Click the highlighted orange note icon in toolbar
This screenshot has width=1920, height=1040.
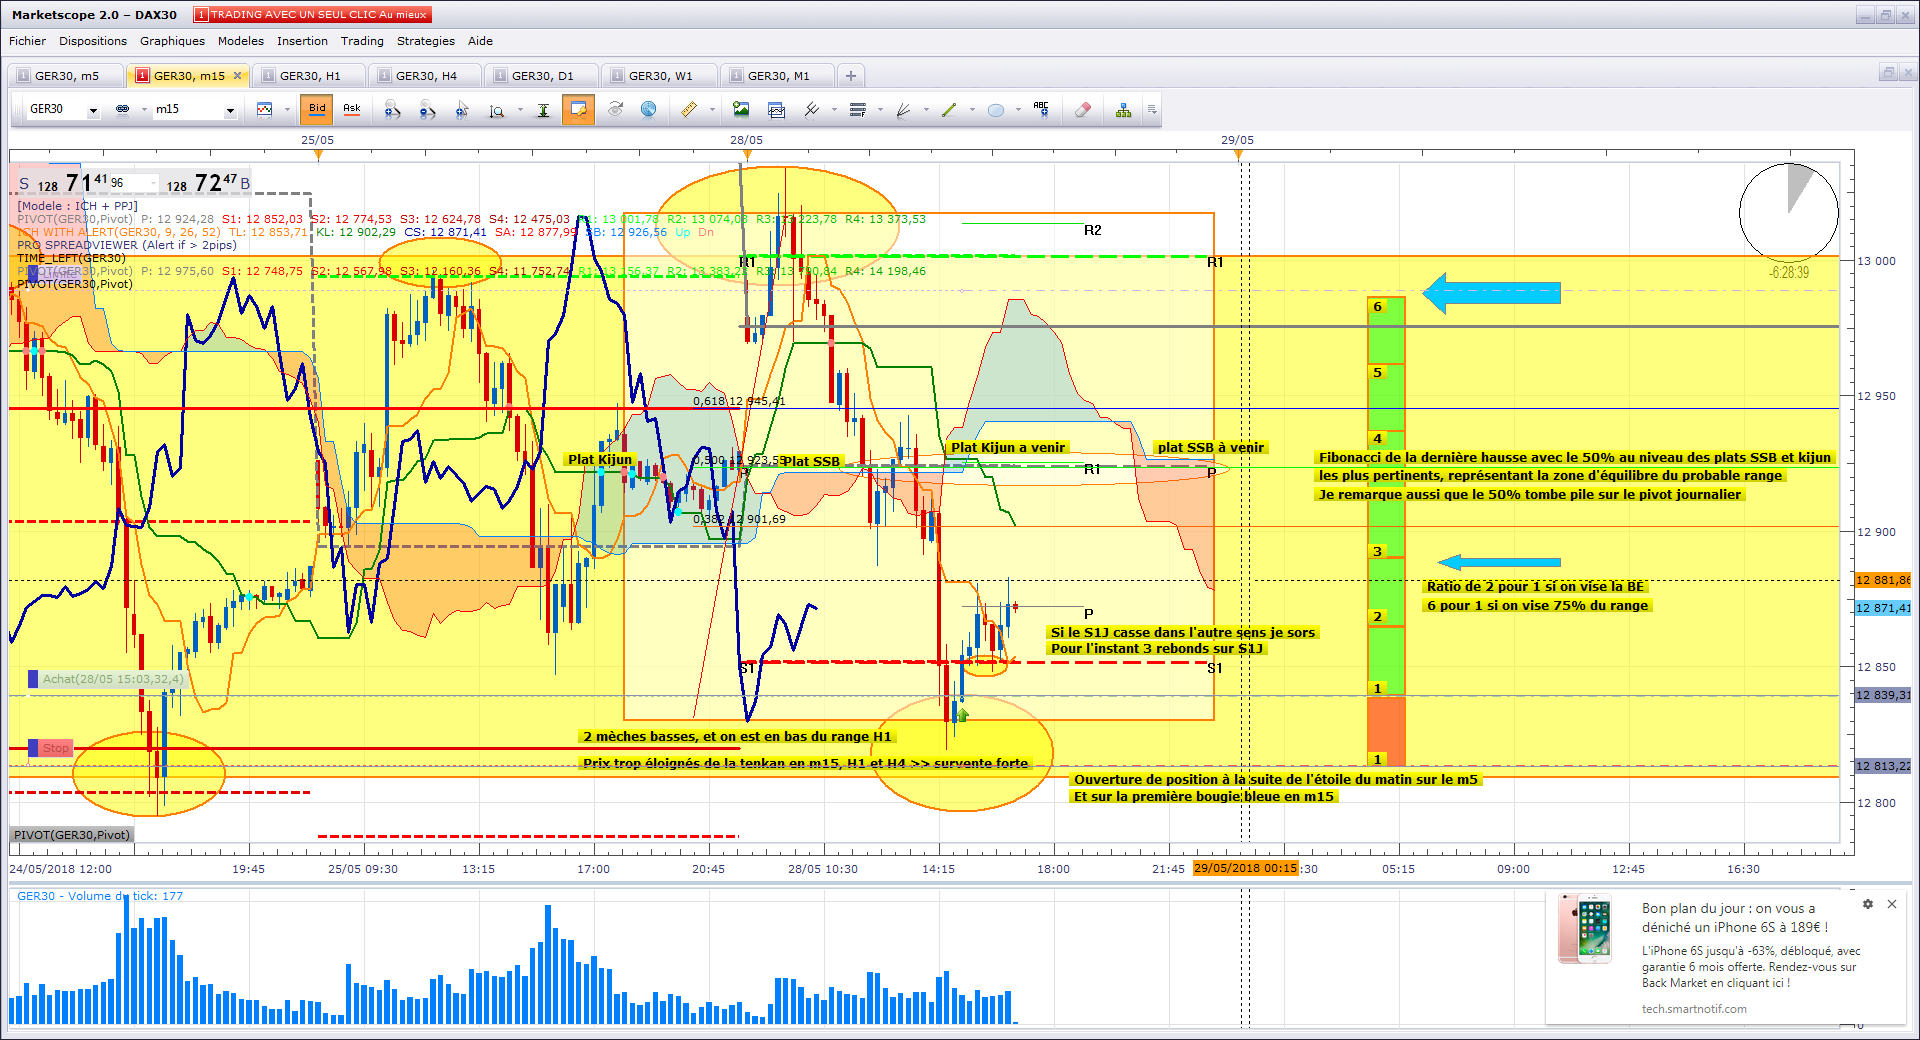pyautogui.click(x=578, y=109)
